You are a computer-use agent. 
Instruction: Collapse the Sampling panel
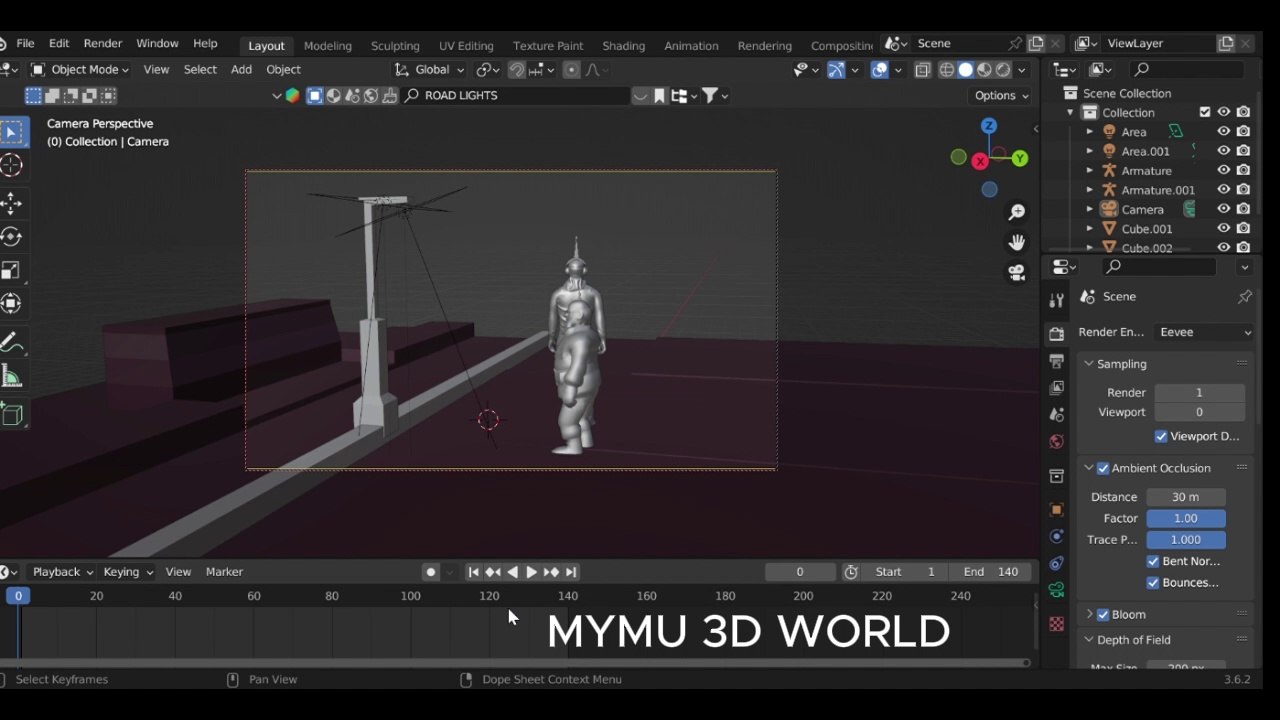(1089, 364)
